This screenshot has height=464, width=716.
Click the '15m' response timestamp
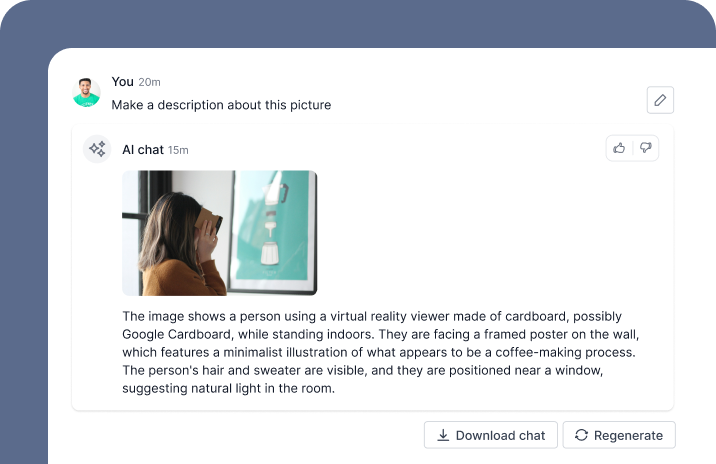click(x=178, y=150)
